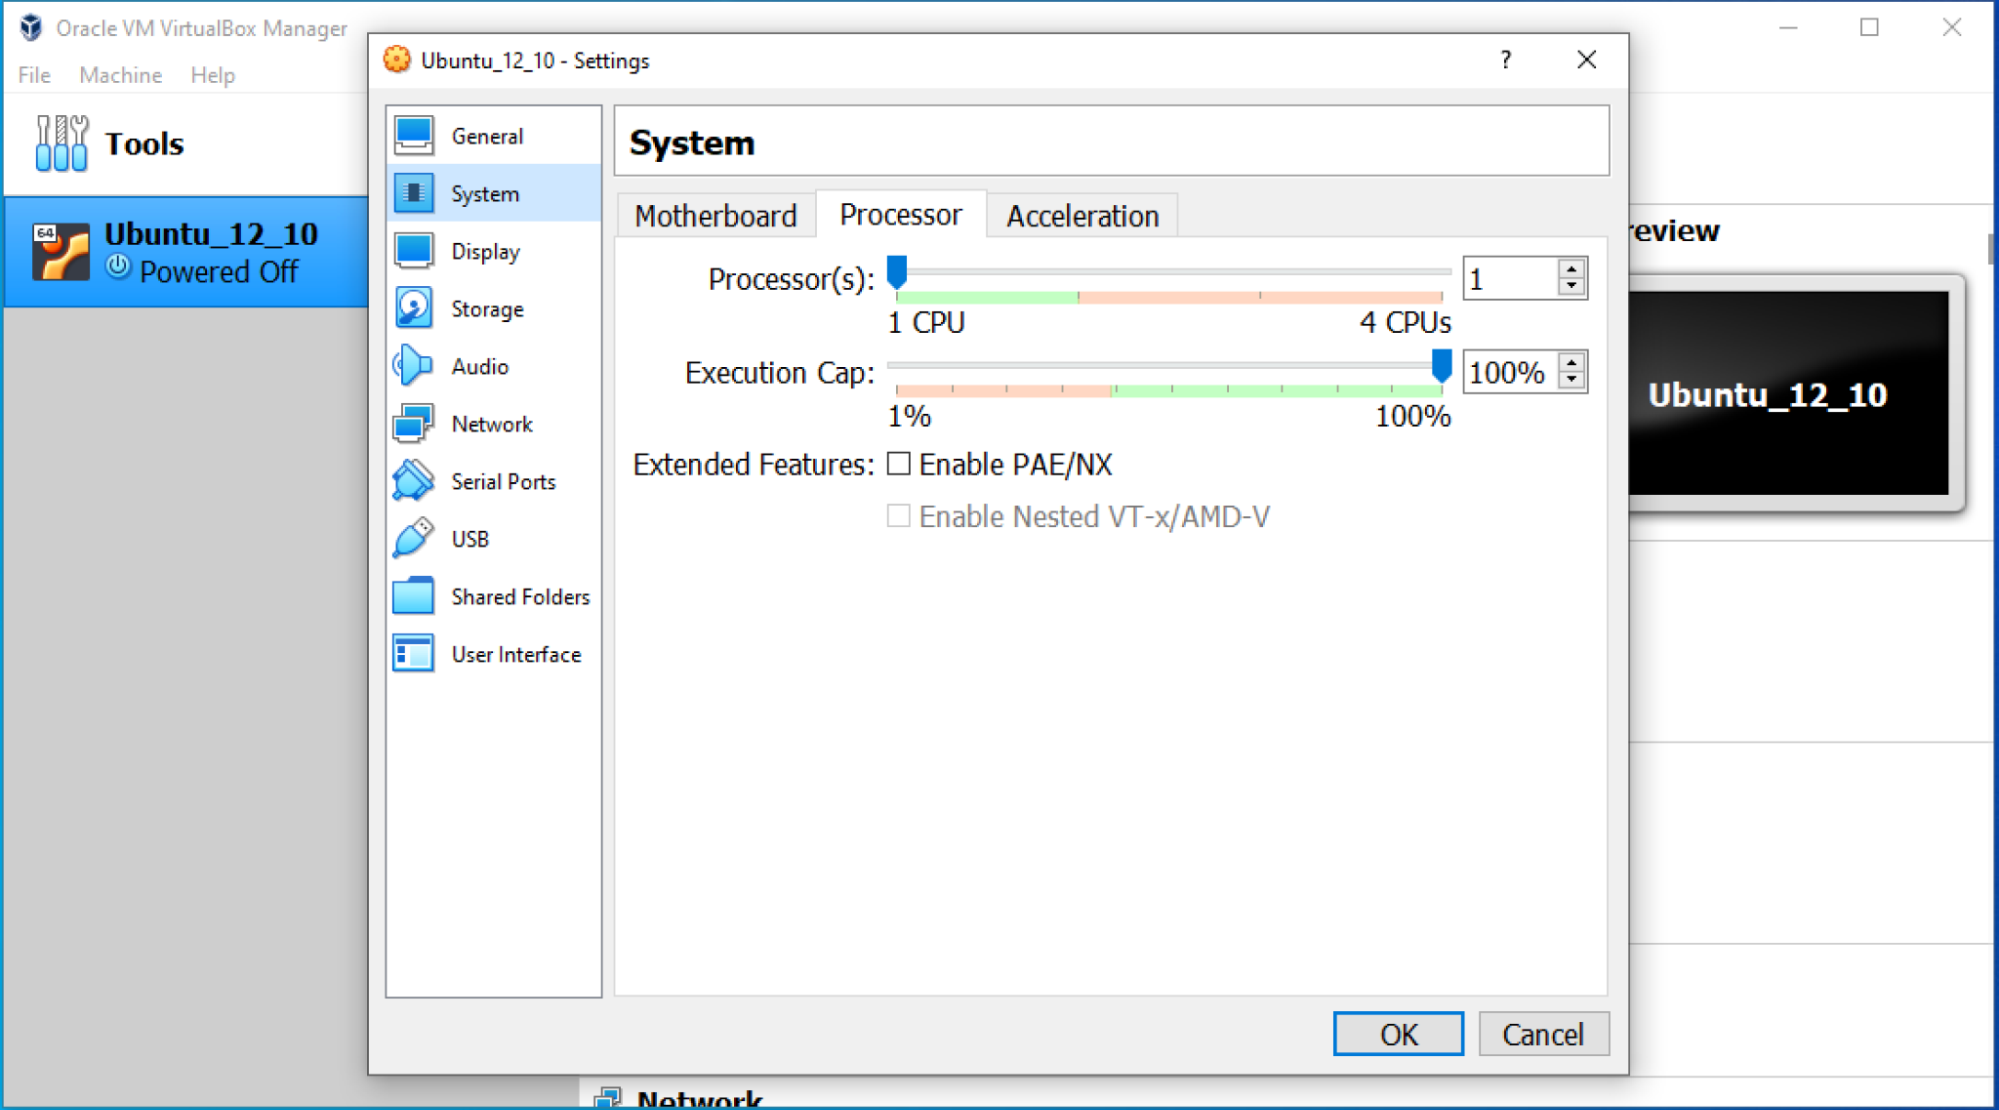Open the User Interface settings icon
The image size is (1999, 1110).
[x=412, y=654]
